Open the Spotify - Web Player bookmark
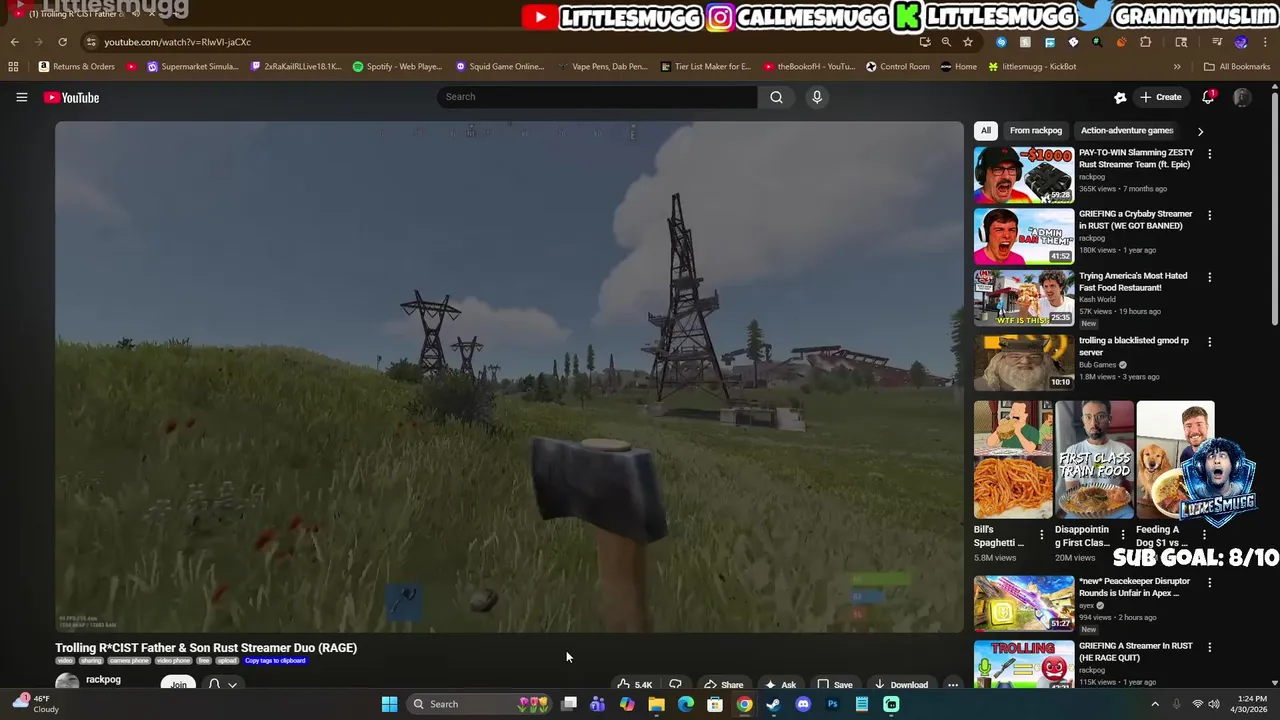The image size is (1280, 720). pyautogui.click(x=397, y=67)
